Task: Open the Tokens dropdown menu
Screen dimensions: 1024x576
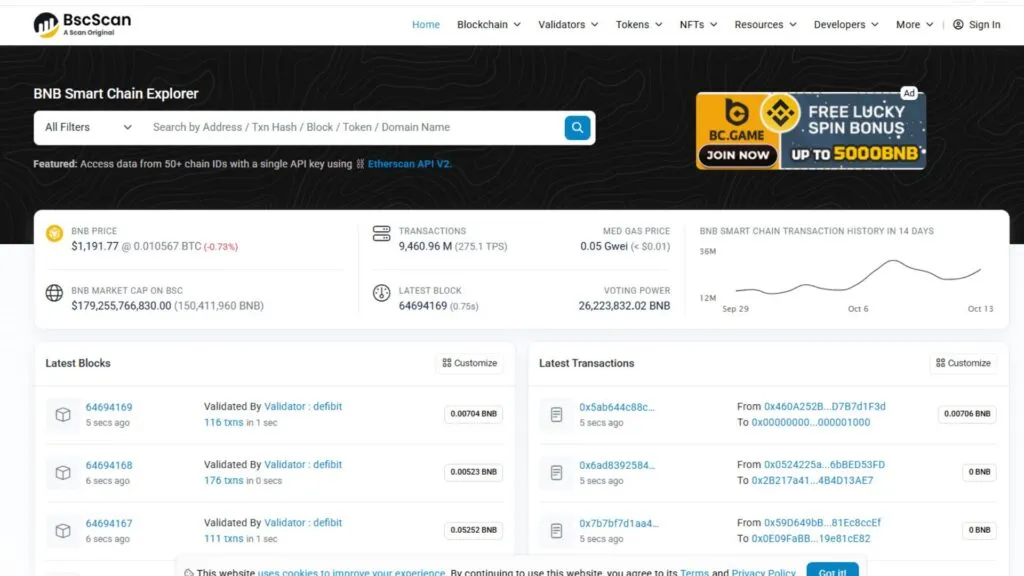Action: (x=638, y=25)
